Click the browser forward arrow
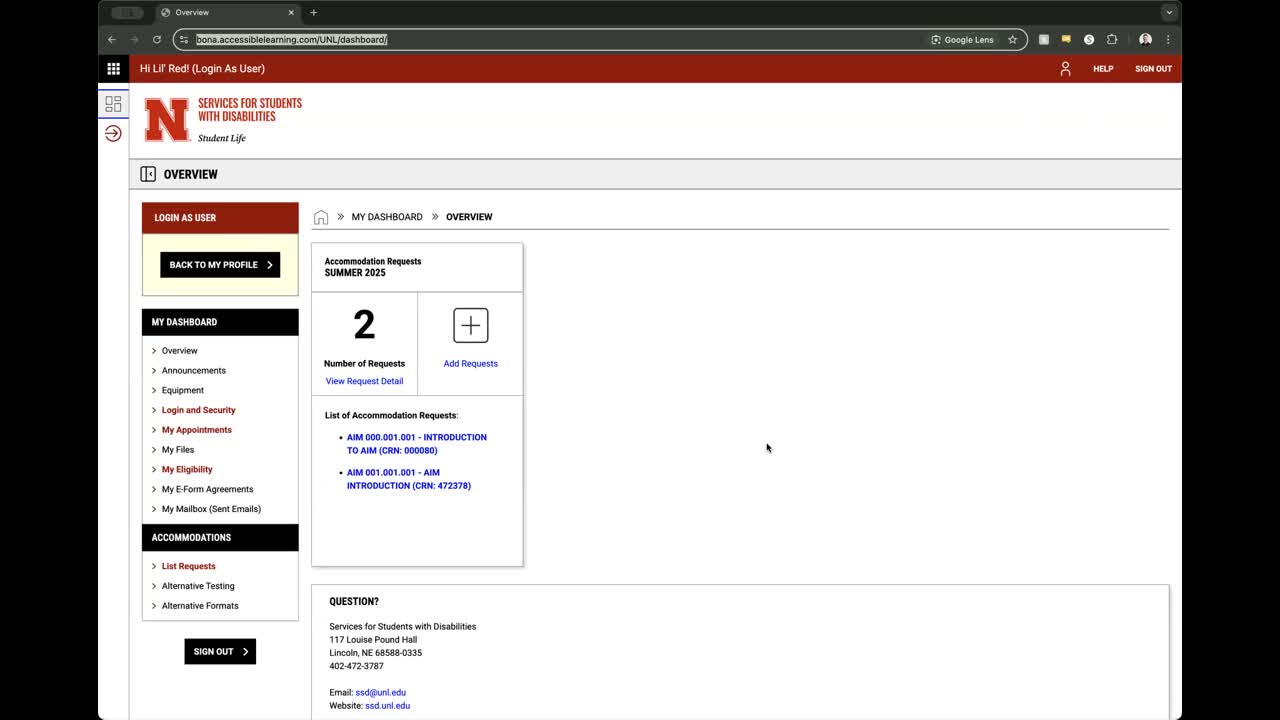Viewport: 1280px width, 720px height. click(134, 40)
